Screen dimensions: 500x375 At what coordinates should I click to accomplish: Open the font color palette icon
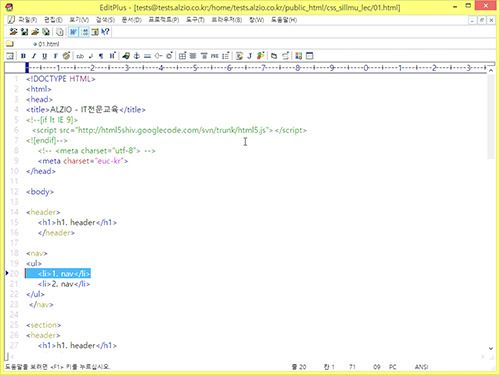(66, 56)
